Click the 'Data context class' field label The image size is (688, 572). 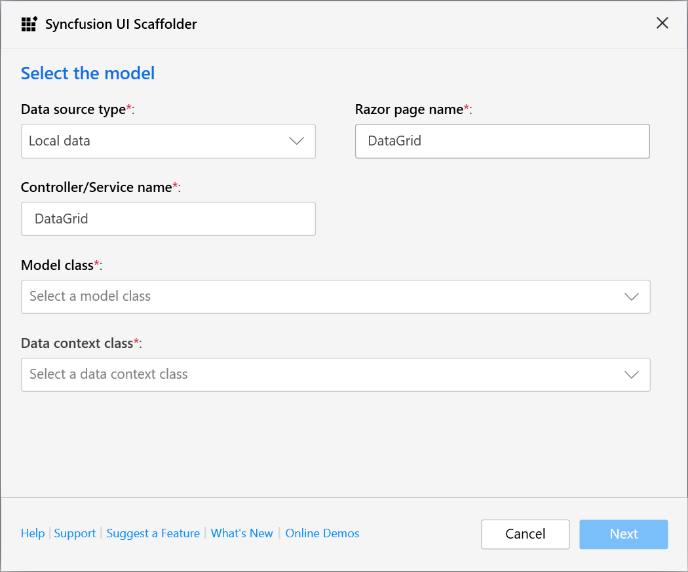coord(78,343)
